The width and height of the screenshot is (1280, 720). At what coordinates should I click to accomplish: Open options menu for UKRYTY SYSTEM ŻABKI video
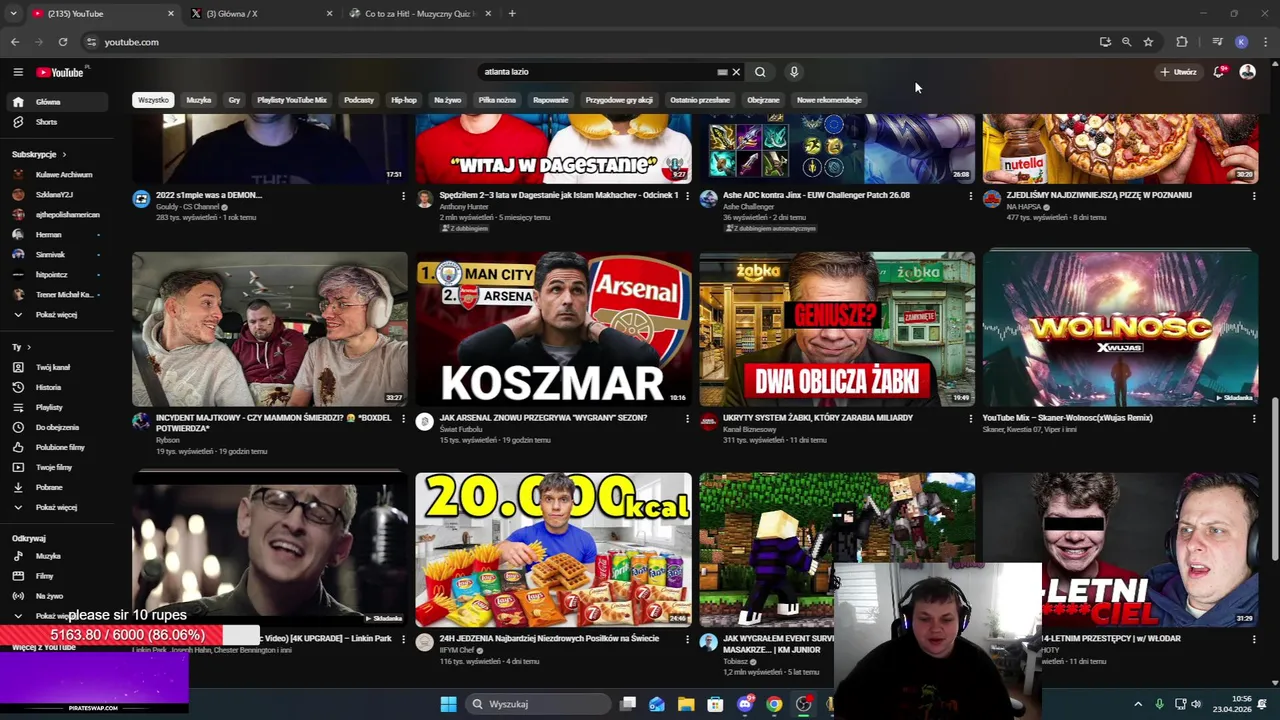(970, 419)
